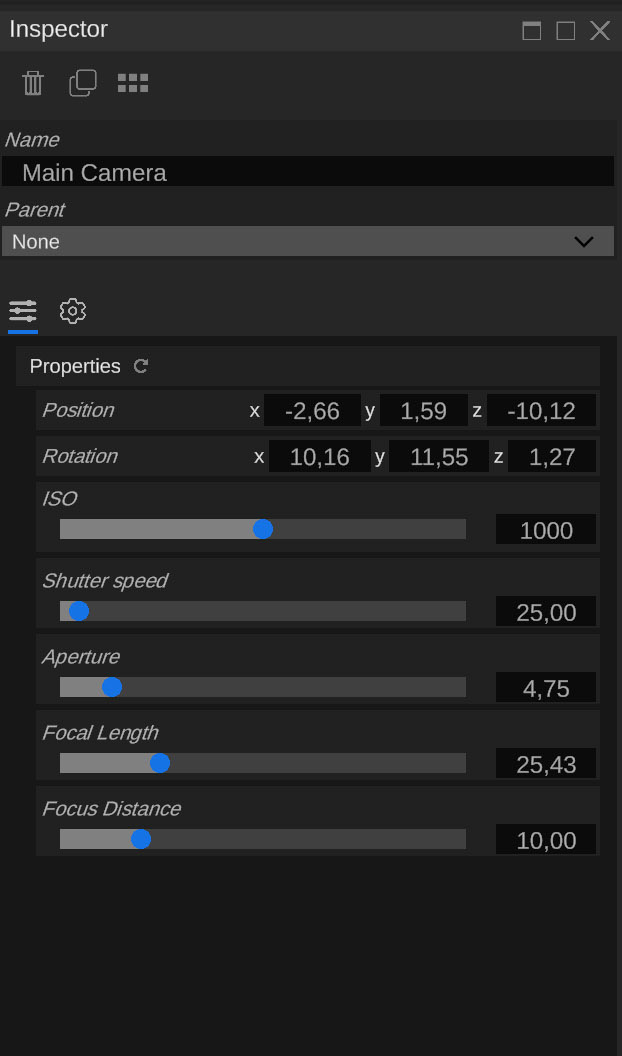The image size is (622, 1056).
Task: Click the ISO slider handle
Action: pos(262,529)
